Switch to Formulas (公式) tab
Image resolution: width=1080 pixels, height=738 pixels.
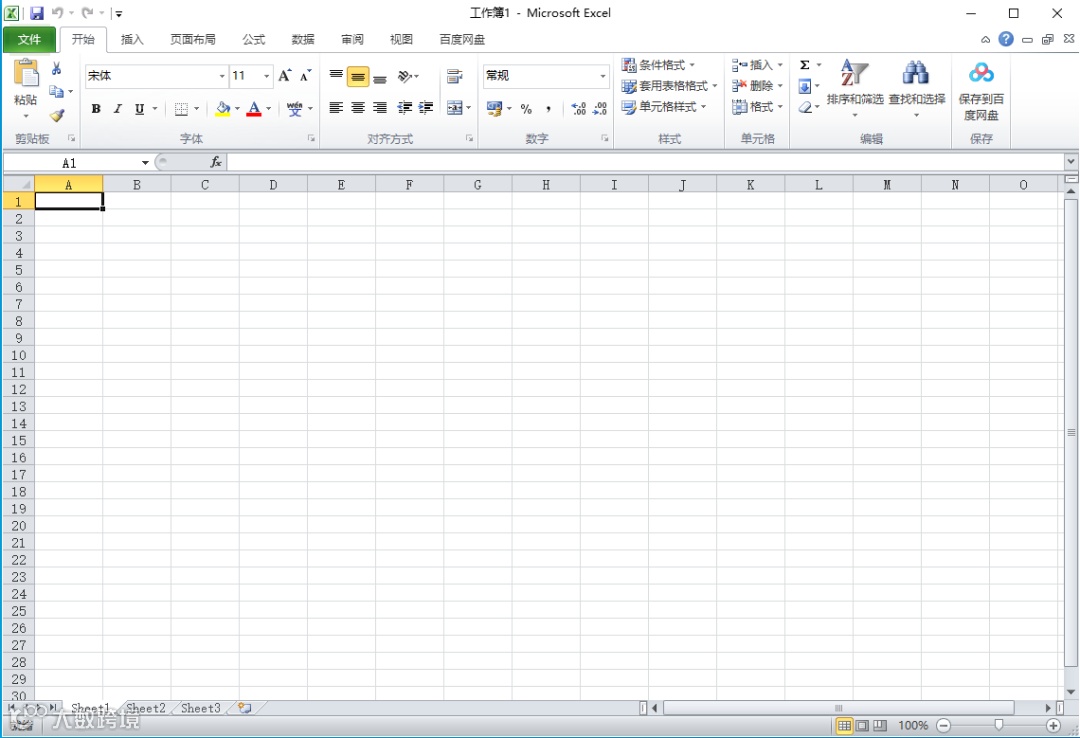click(253, 39)
